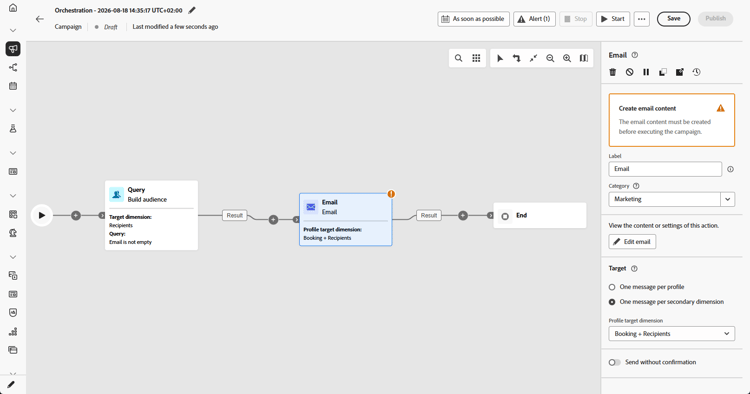Select One message per profile

(612, 287)
